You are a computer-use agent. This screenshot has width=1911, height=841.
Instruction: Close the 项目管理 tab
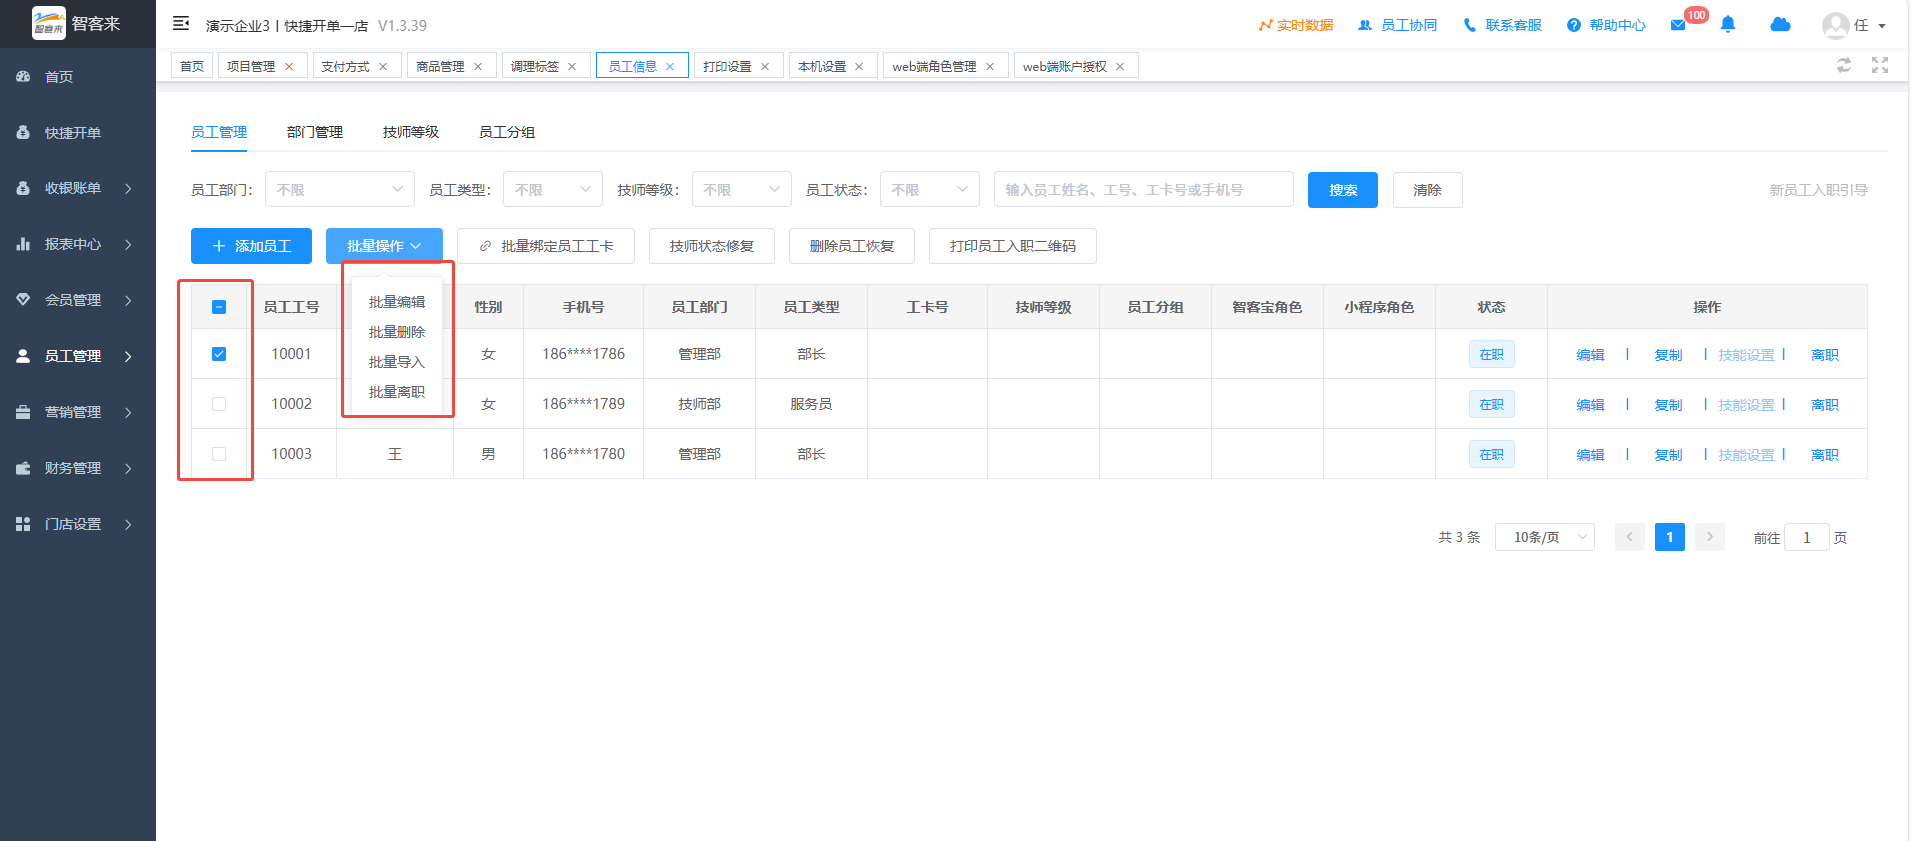tap(289, 66)
